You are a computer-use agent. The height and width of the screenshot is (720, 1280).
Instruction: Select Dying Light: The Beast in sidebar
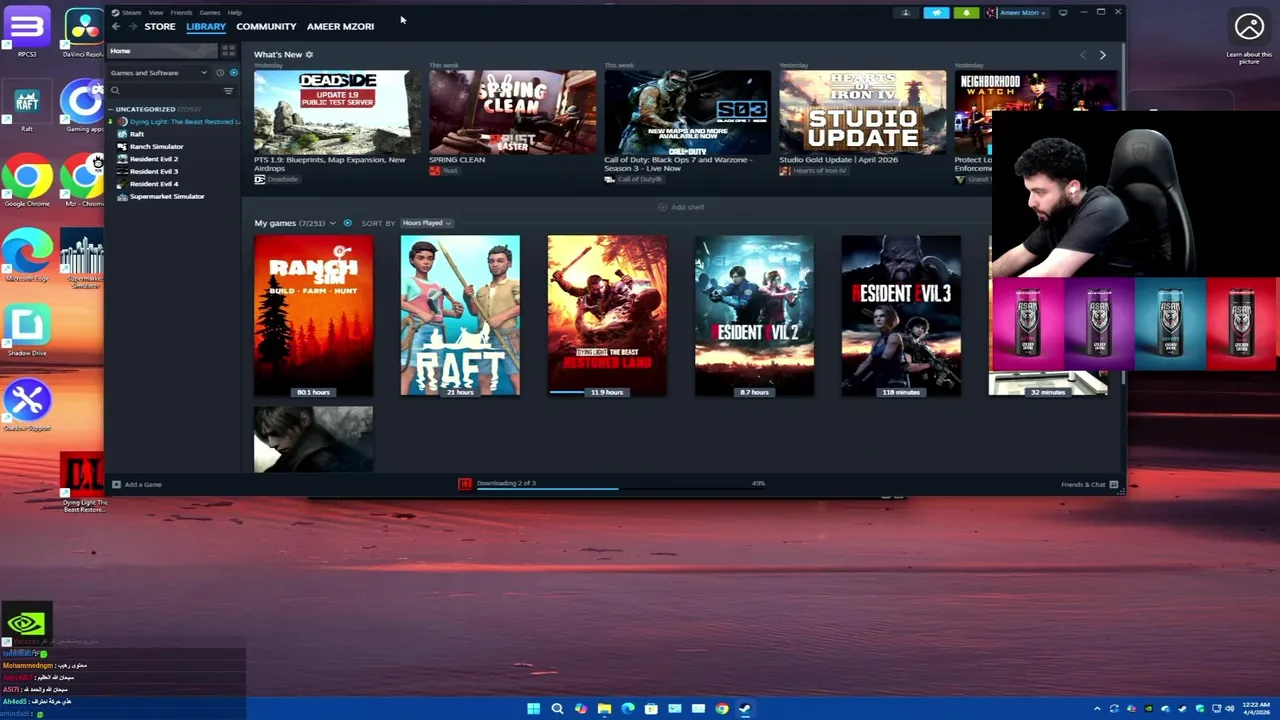180,122
